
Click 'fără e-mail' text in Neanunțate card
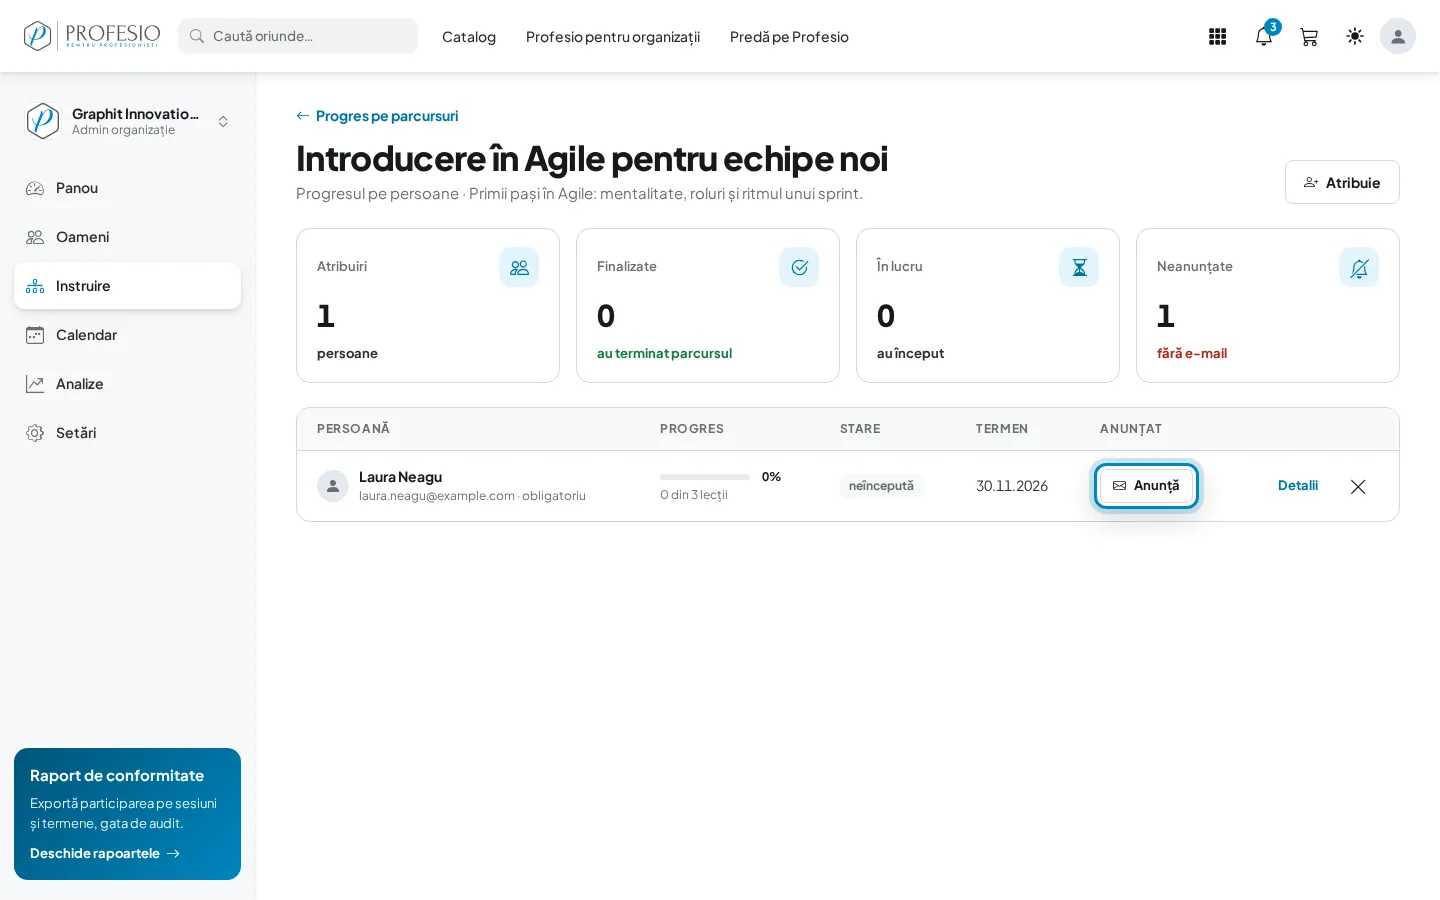click(x=1192, y=353)
